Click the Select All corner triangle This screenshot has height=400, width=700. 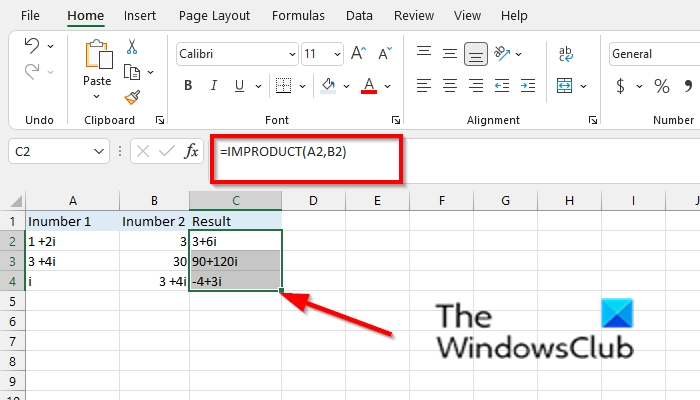click(16, 201)
